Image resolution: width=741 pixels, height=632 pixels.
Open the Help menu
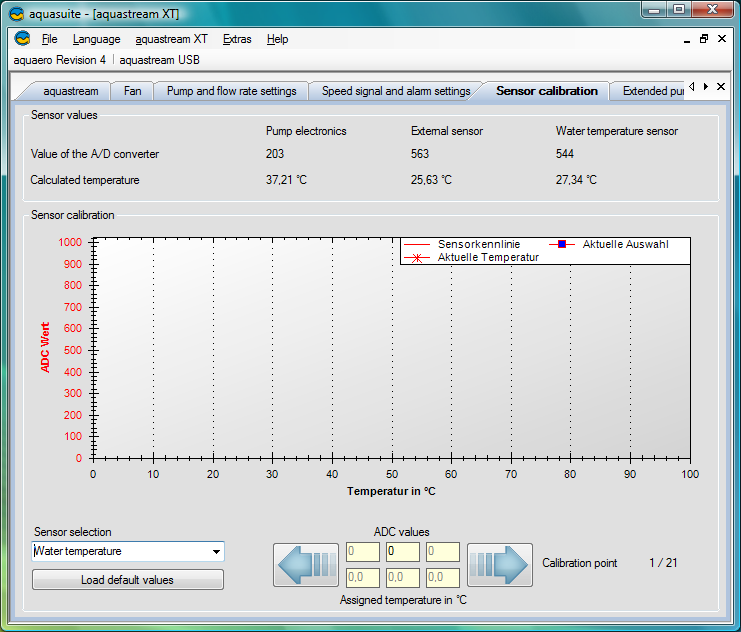[277, 39]
